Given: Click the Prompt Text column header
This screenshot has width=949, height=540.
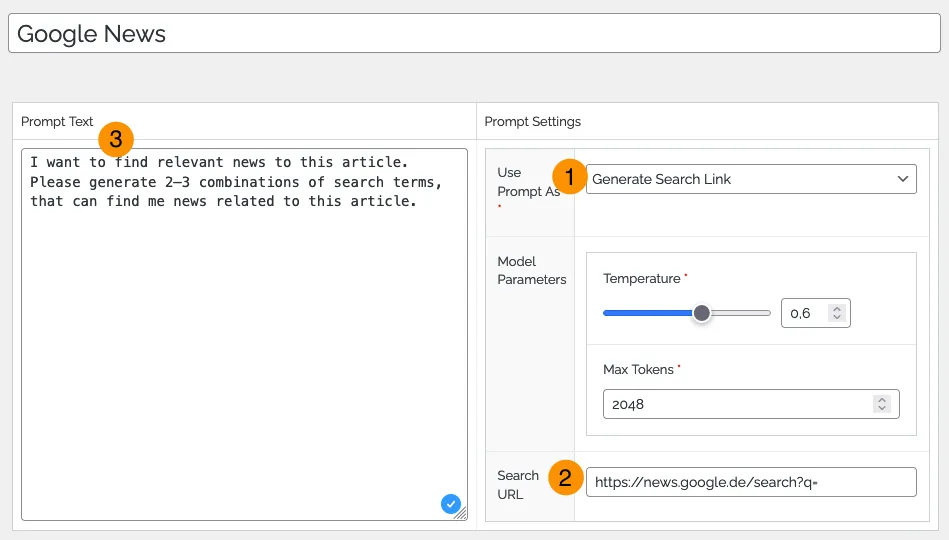Looking at the screenshot, I should pos(57,122).
